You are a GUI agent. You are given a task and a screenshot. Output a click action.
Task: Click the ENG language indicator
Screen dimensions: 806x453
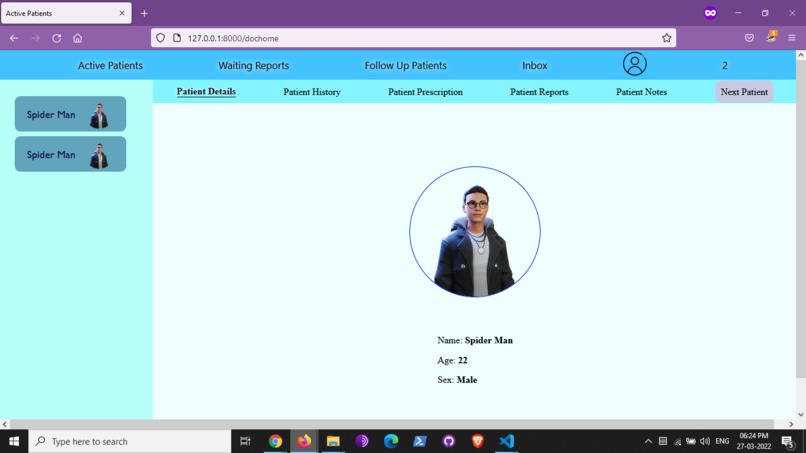point(722,441)
